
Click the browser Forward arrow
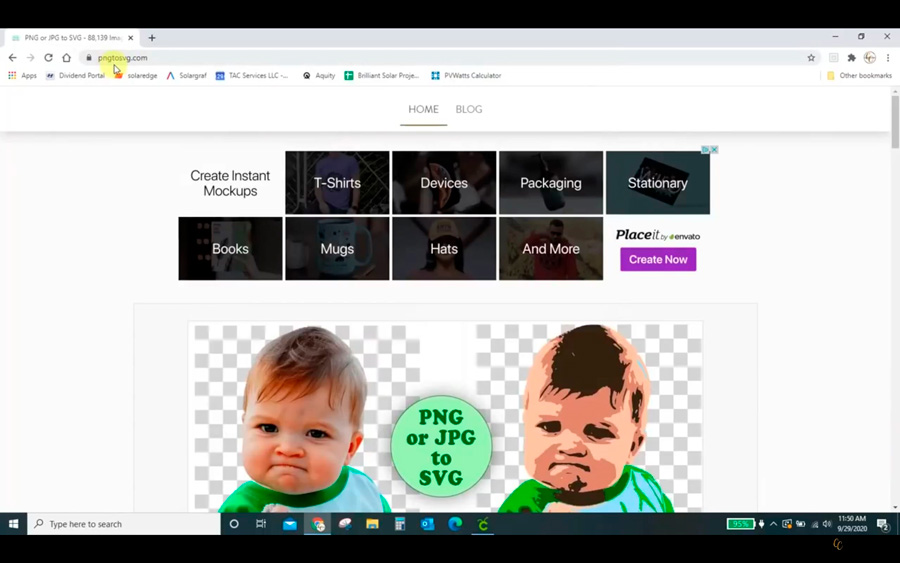[30, 57]
